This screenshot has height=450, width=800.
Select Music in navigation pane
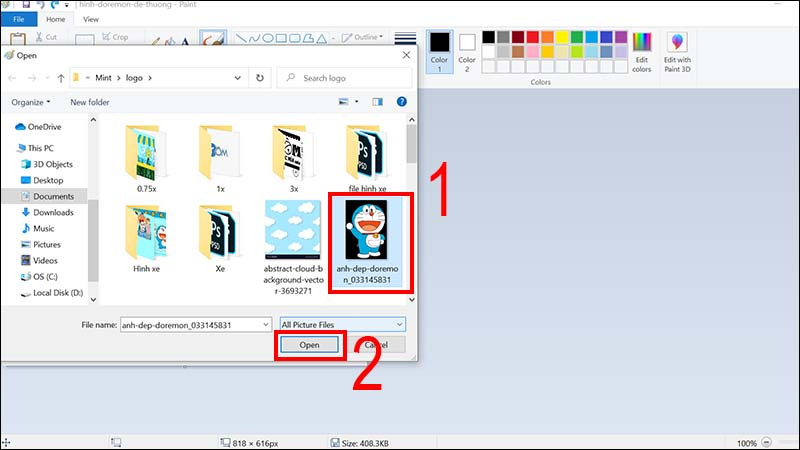(x=37, y=229)
